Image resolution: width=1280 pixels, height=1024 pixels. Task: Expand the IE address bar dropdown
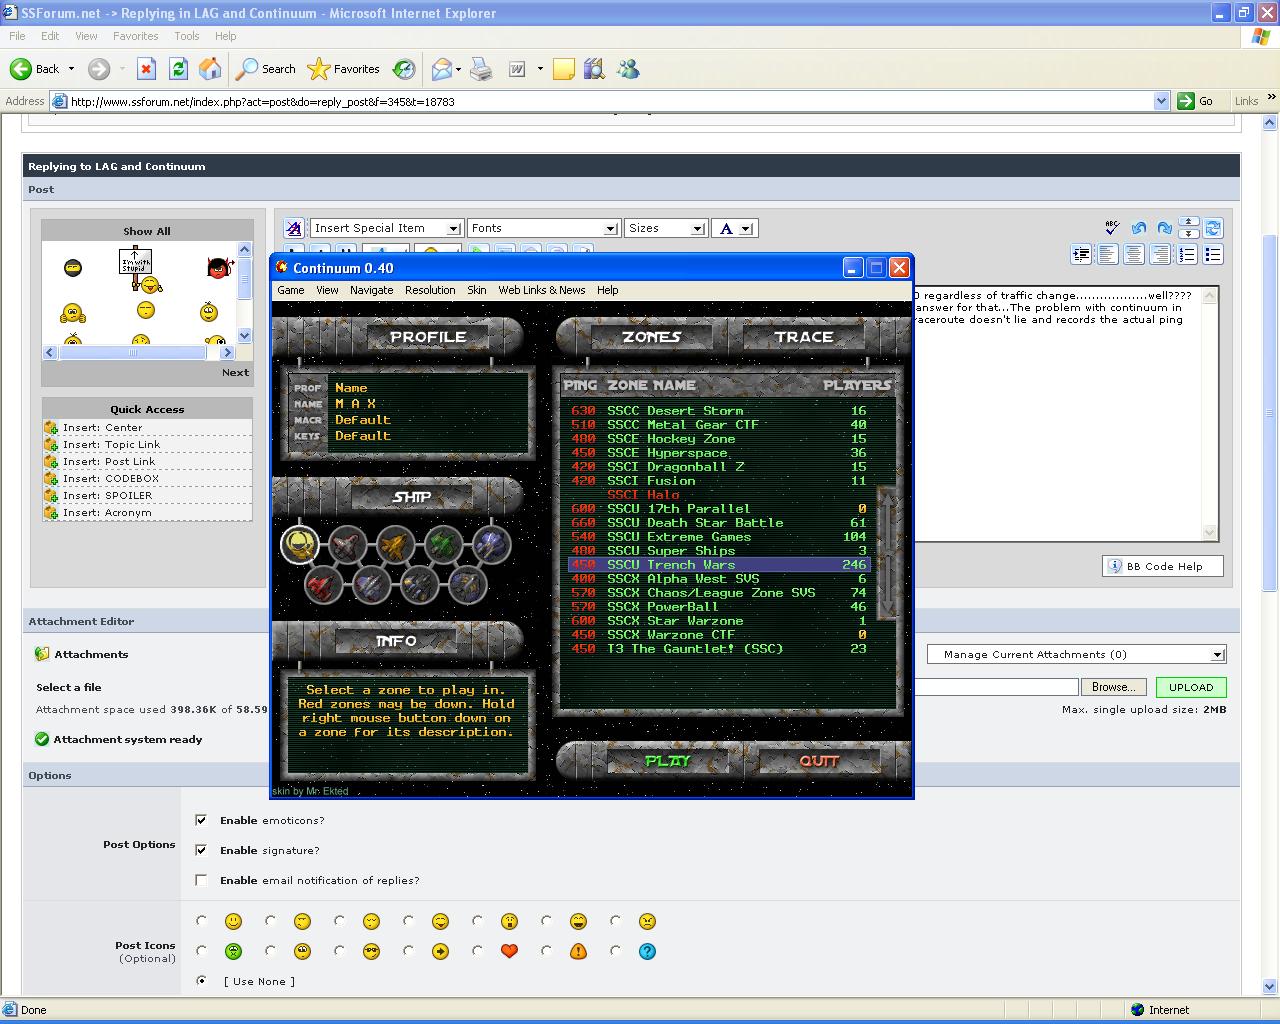1161,101
